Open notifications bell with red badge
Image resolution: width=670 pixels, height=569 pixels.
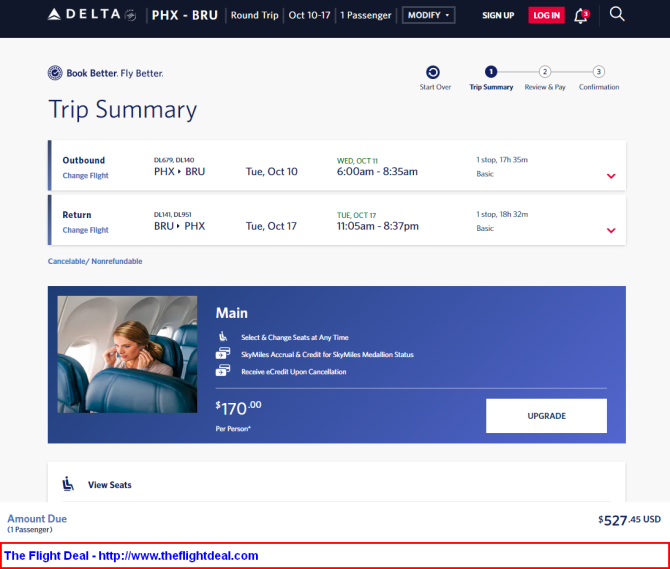pos(581,16)
